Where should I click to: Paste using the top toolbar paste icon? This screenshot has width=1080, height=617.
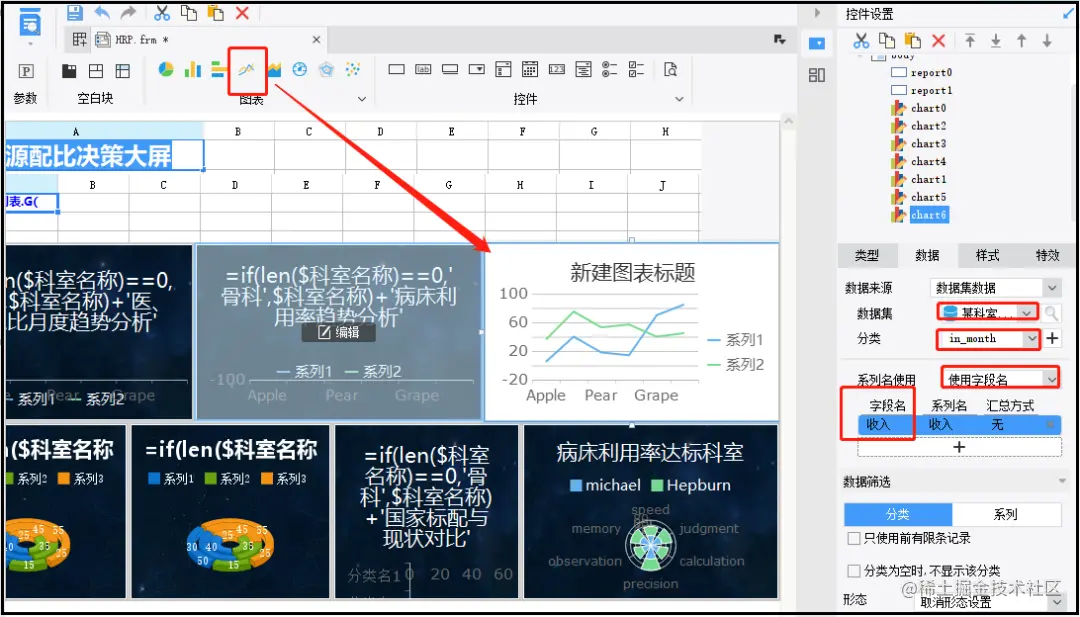216,12
